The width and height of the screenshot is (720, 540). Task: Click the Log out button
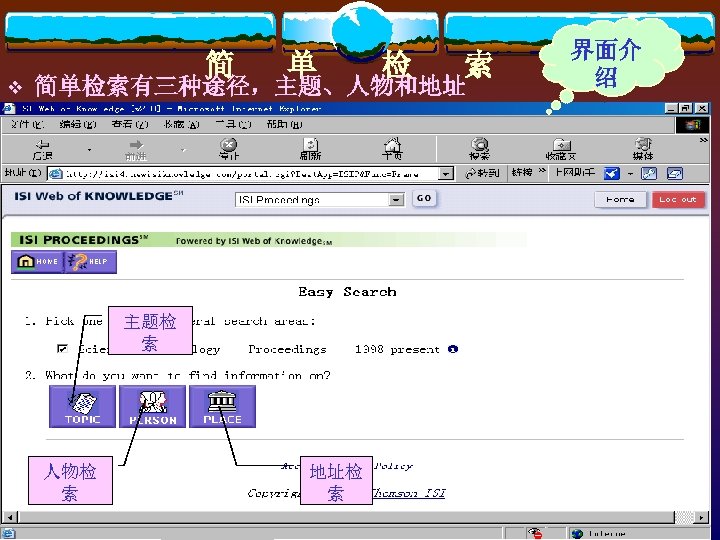[678, 200]
